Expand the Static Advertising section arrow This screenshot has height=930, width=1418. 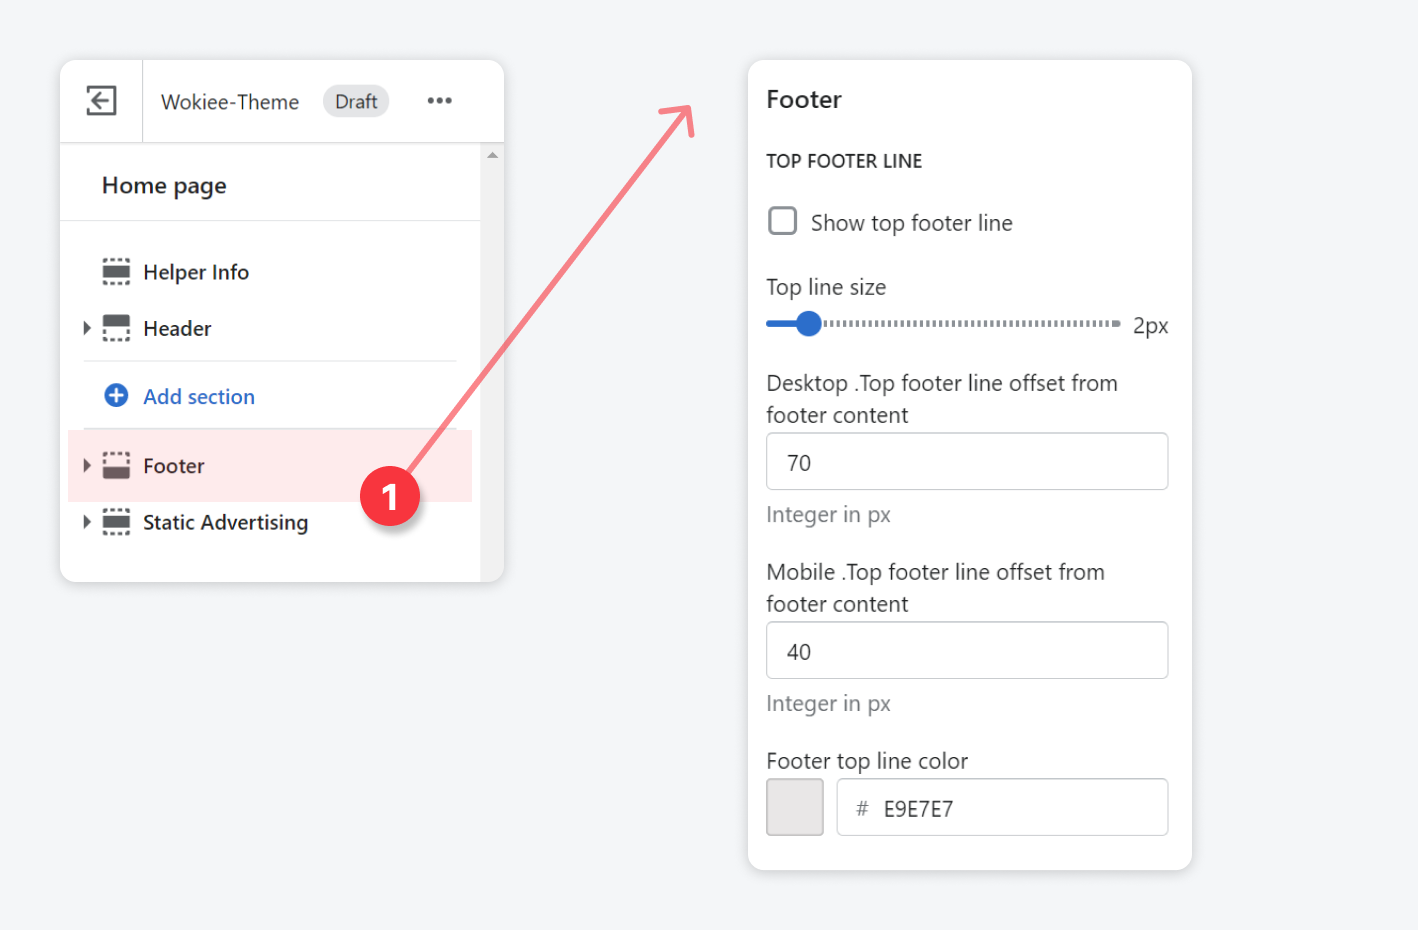click(87, 522)
